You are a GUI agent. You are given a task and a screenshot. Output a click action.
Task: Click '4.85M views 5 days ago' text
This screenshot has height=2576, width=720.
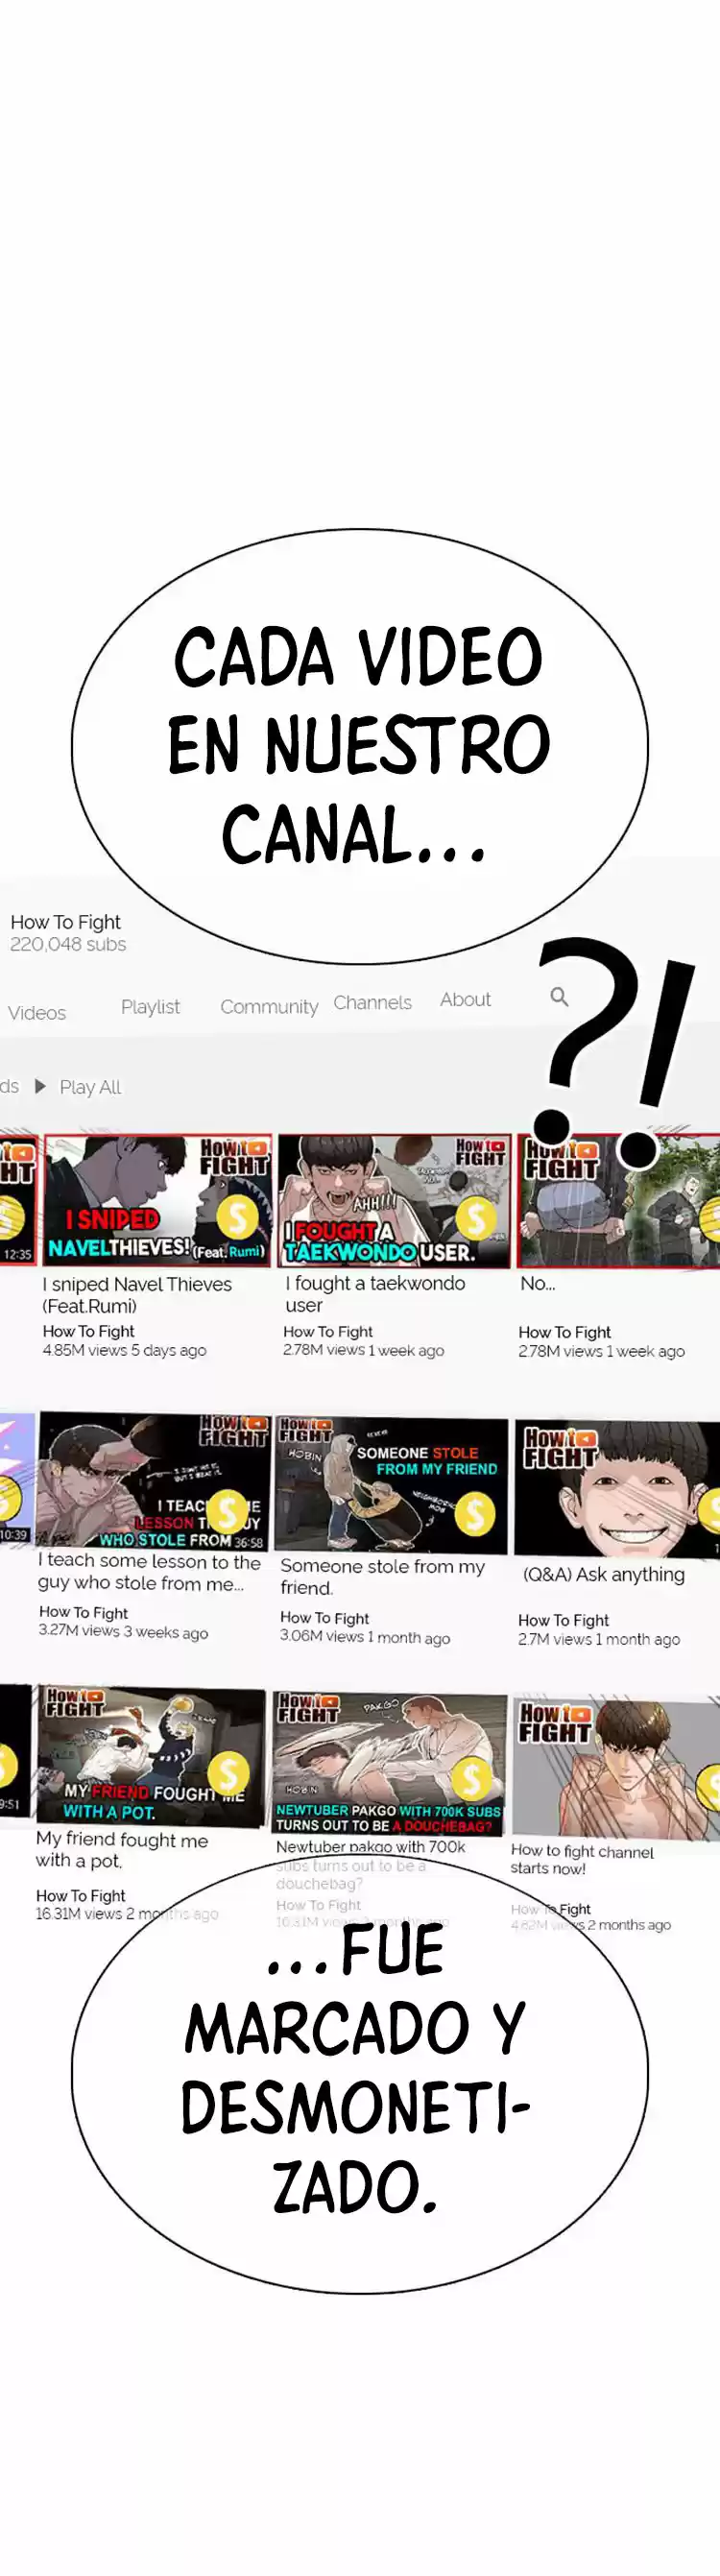pyautogui.click(x=124, y=1350)
